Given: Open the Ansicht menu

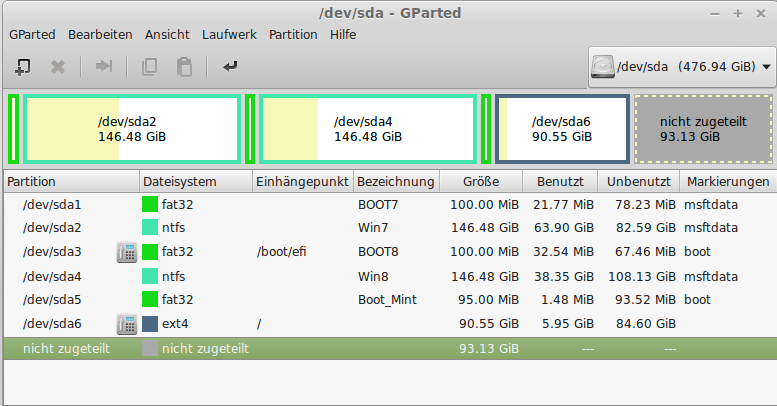Looking at the screenshot, I should click(167, 35).
